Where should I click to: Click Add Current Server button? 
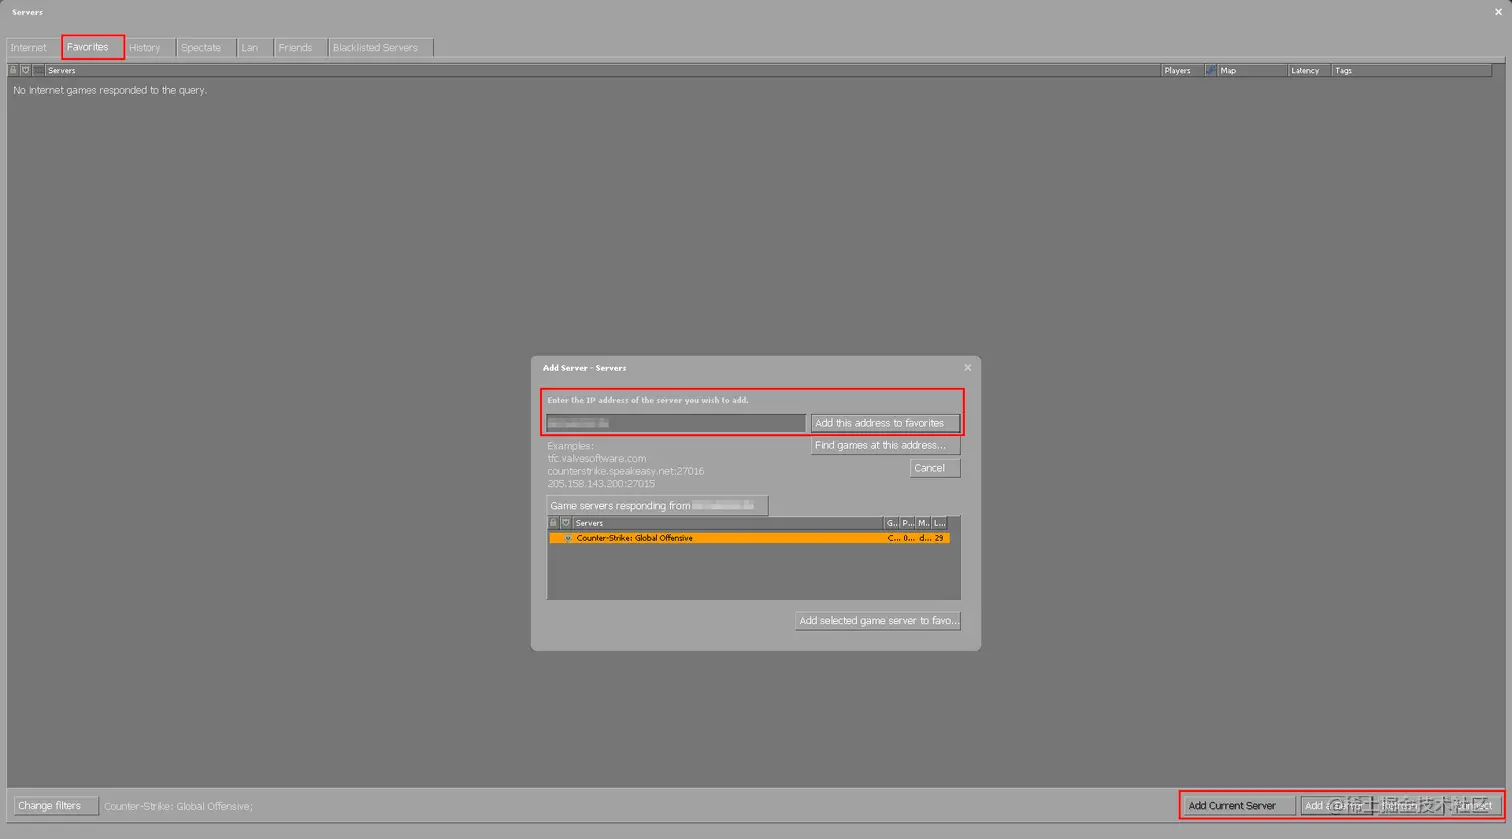[1239, 806]
